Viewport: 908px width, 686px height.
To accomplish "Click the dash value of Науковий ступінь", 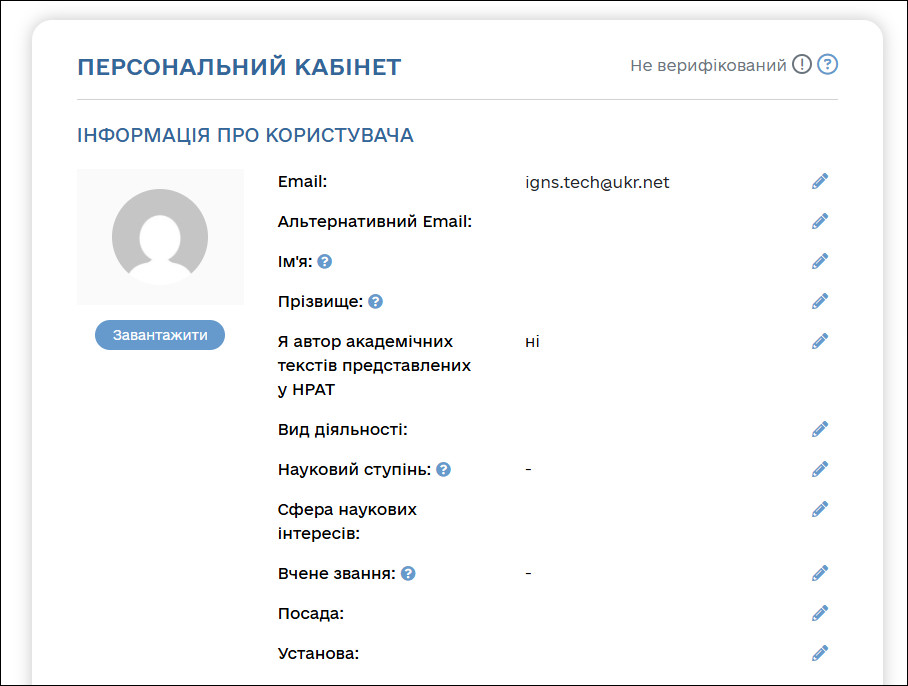I will tap(528, 469).
